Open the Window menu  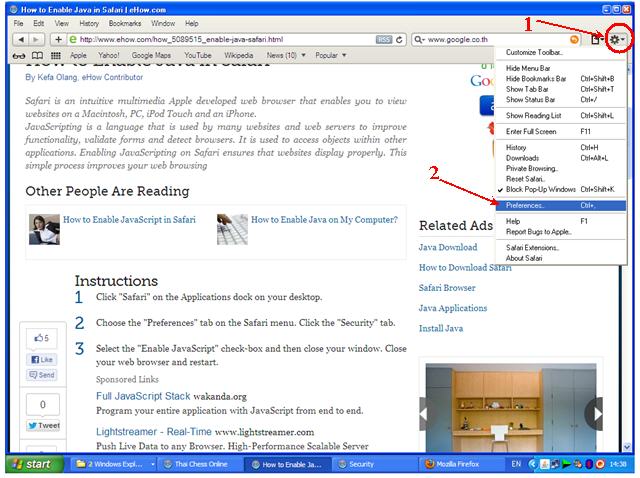pyautogui.click(x=163, y=24)
